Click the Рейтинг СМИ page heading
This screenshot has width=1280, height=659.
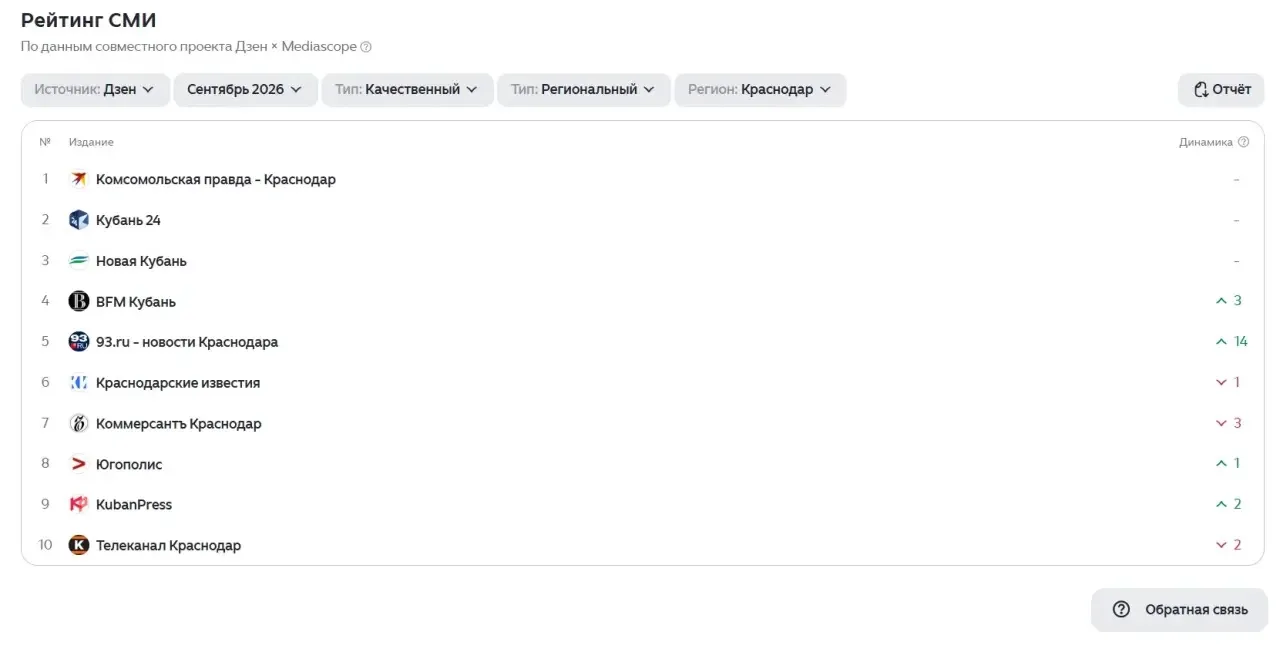coord(89,20)
